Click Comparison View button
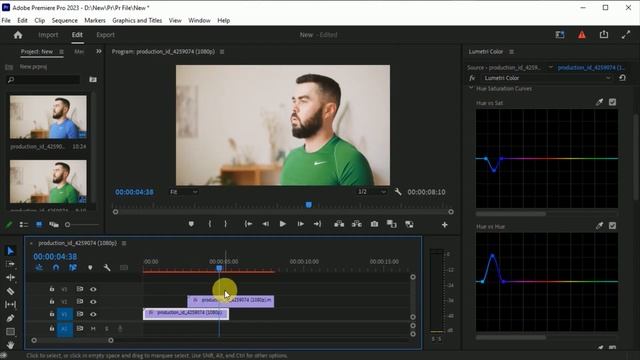This screenshot has width=640, height=360. [x=392, y=224]
